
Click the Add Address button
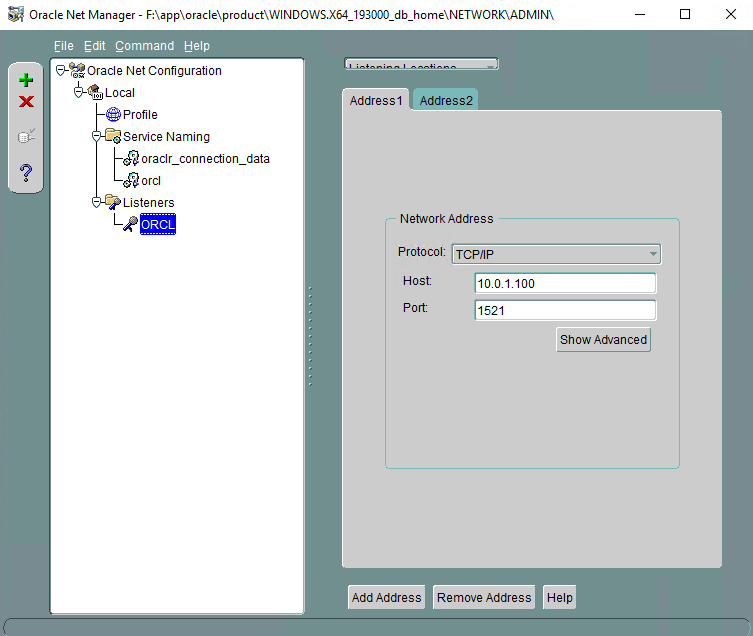click(387, 597)
